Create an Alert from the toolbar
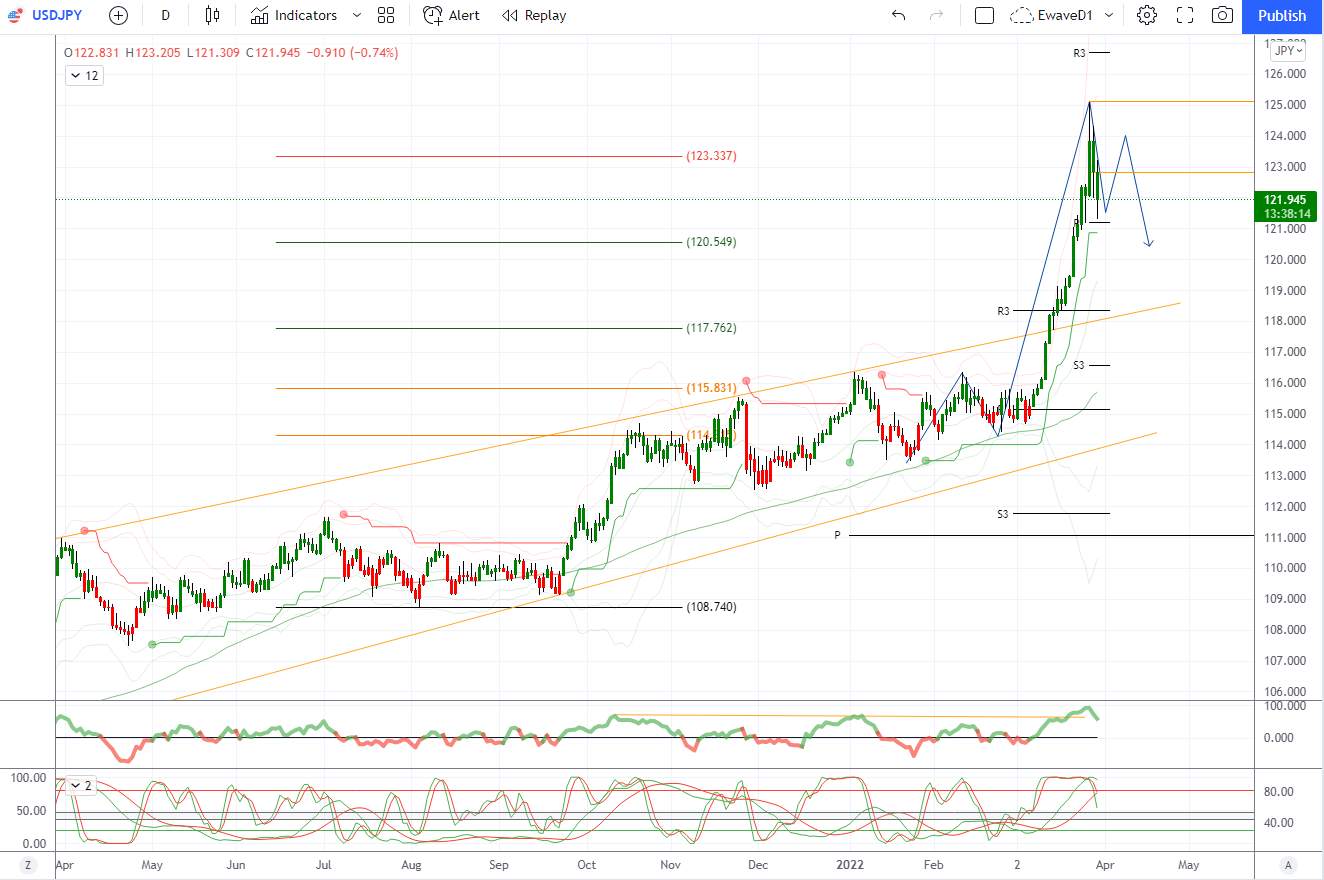The image size is (1324, 880). coord(451,15)
